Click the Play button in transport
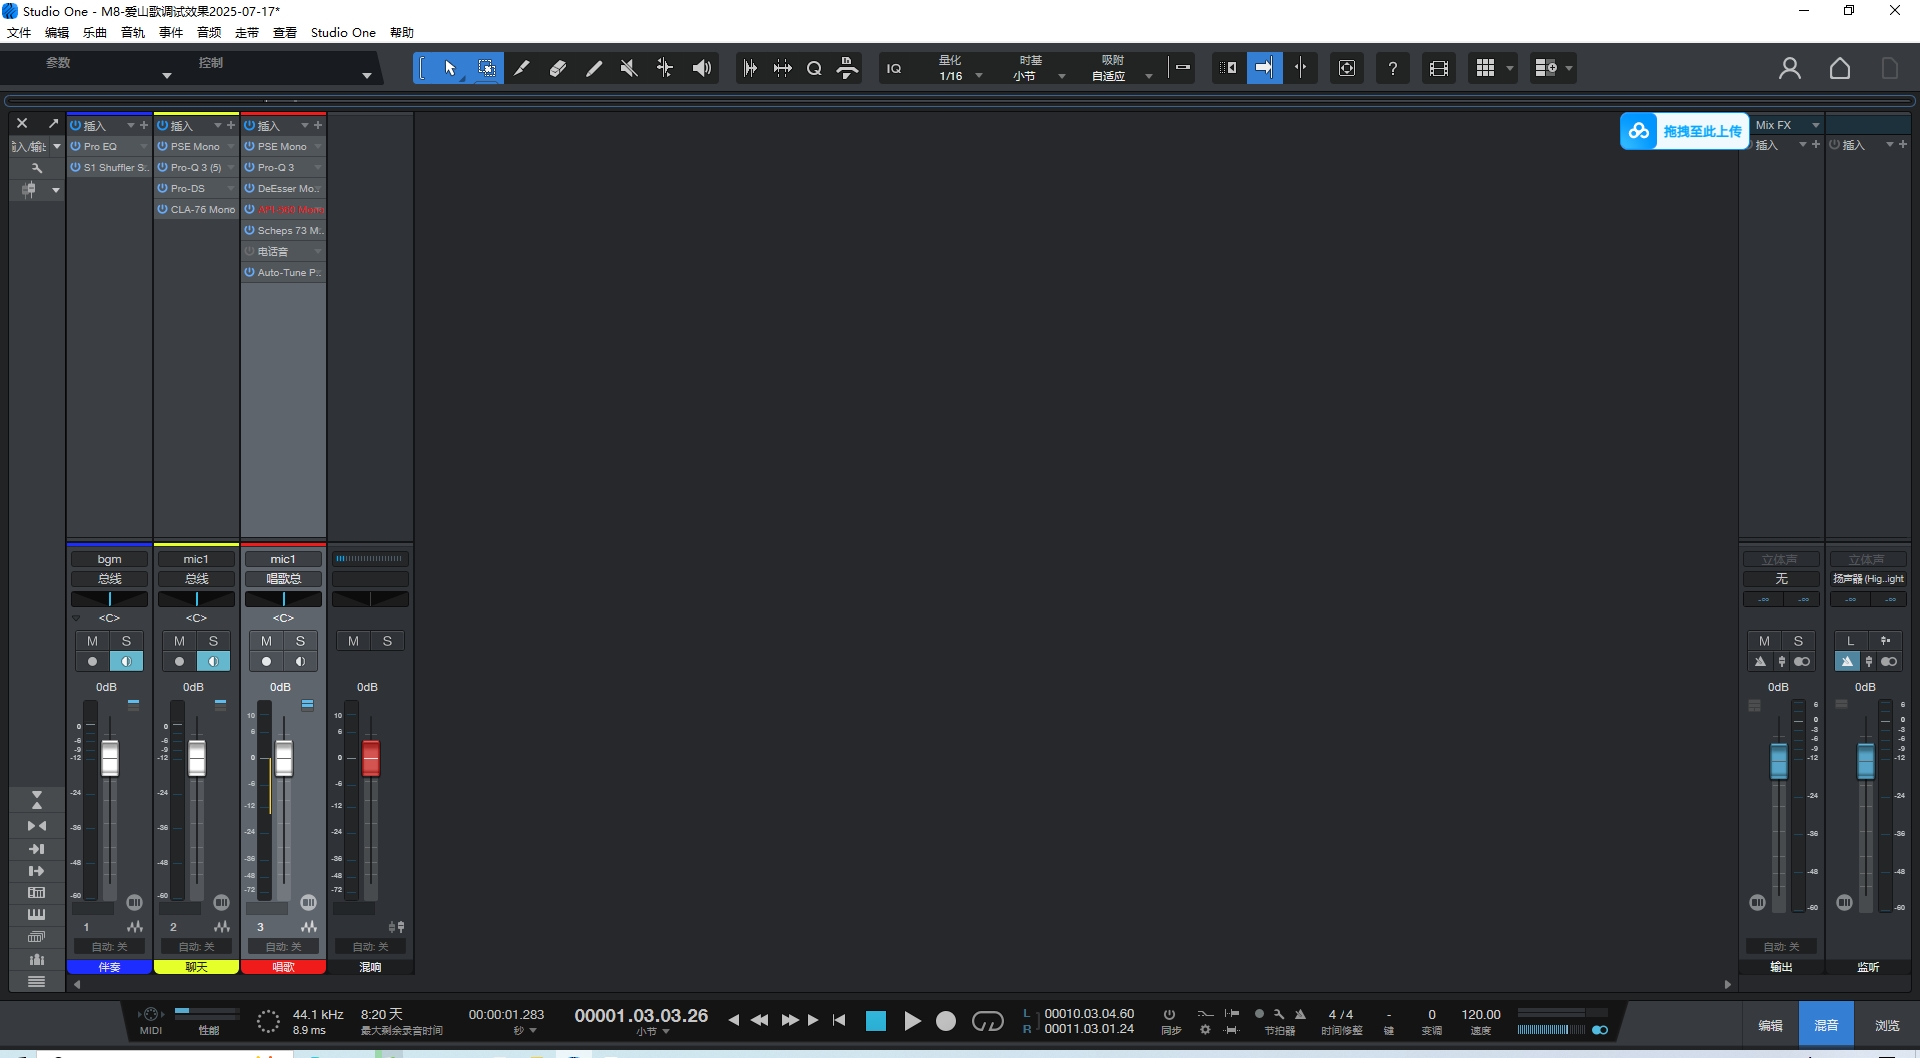The image size is (1920, 1058). pyautogui.click(x=912, y=1021)
